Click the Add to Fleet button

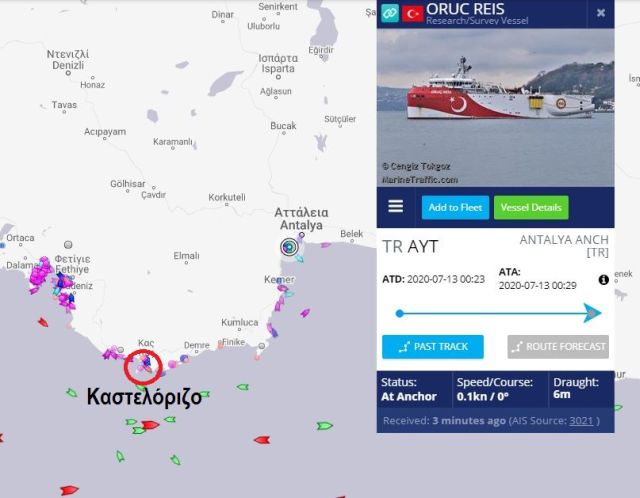pyautogui.click(x=455, y=207)
